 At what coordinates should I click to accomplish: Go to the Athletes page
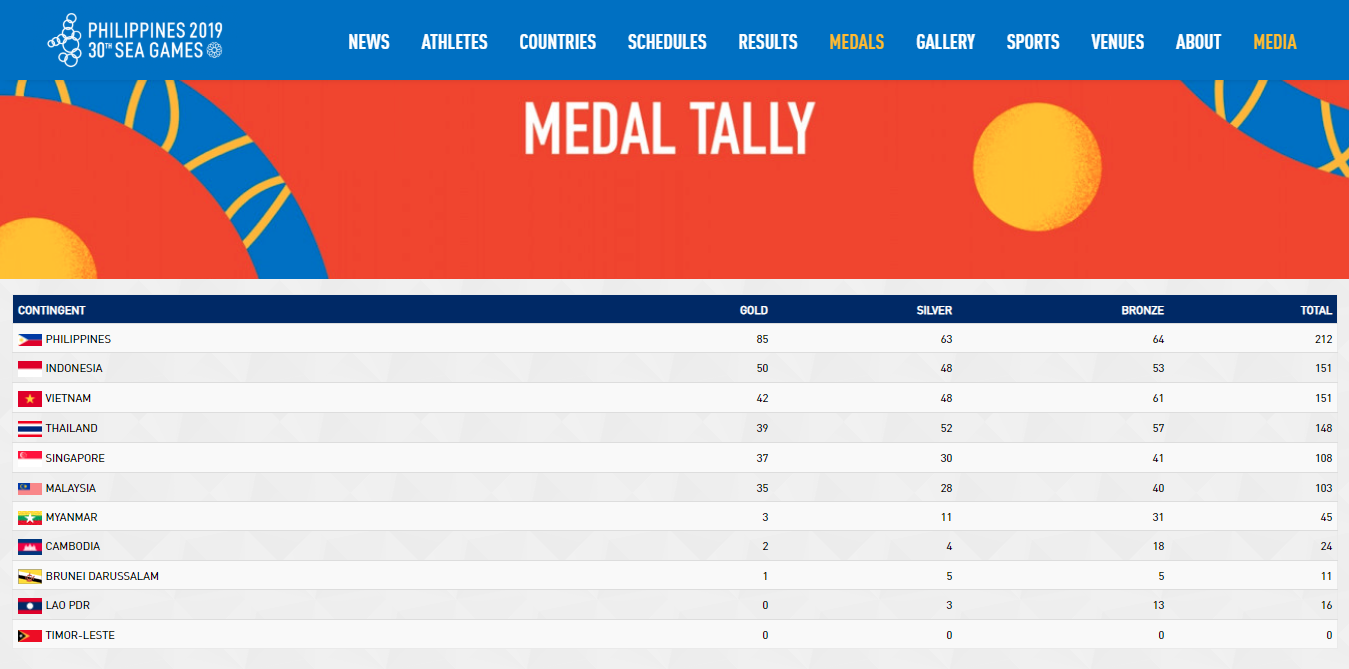click(454, 42)
